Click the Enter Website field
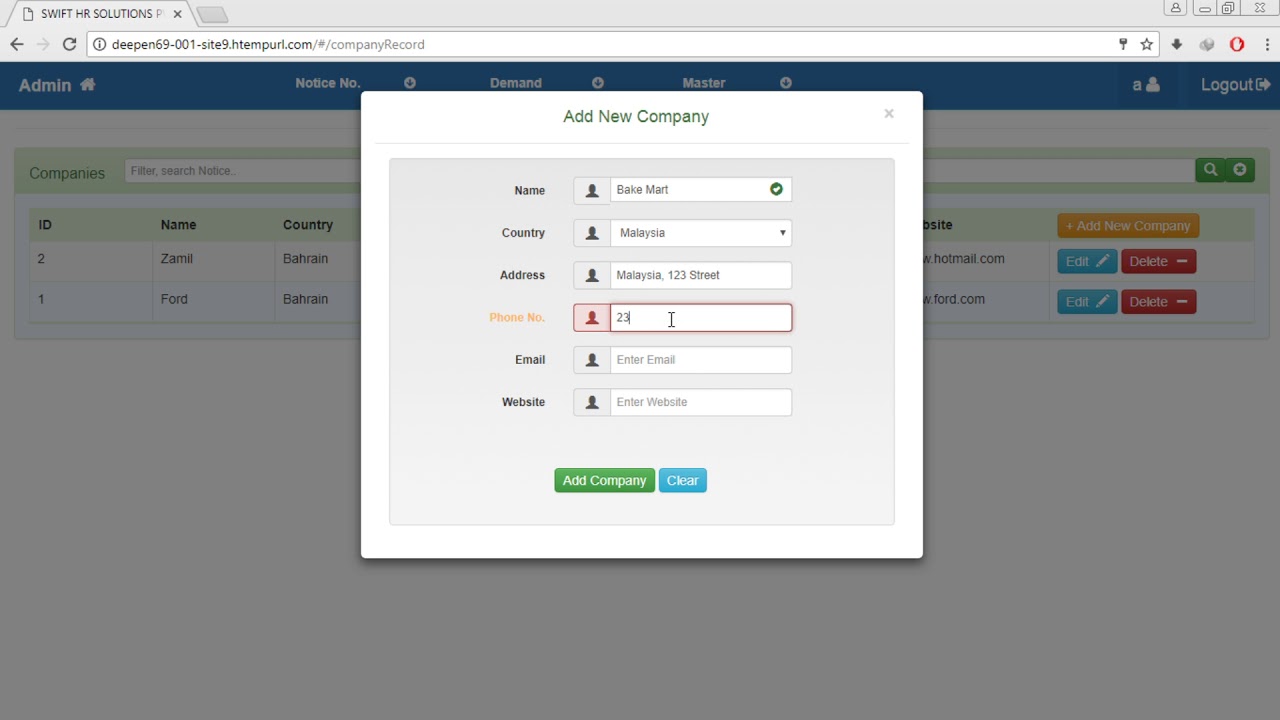 701,402
